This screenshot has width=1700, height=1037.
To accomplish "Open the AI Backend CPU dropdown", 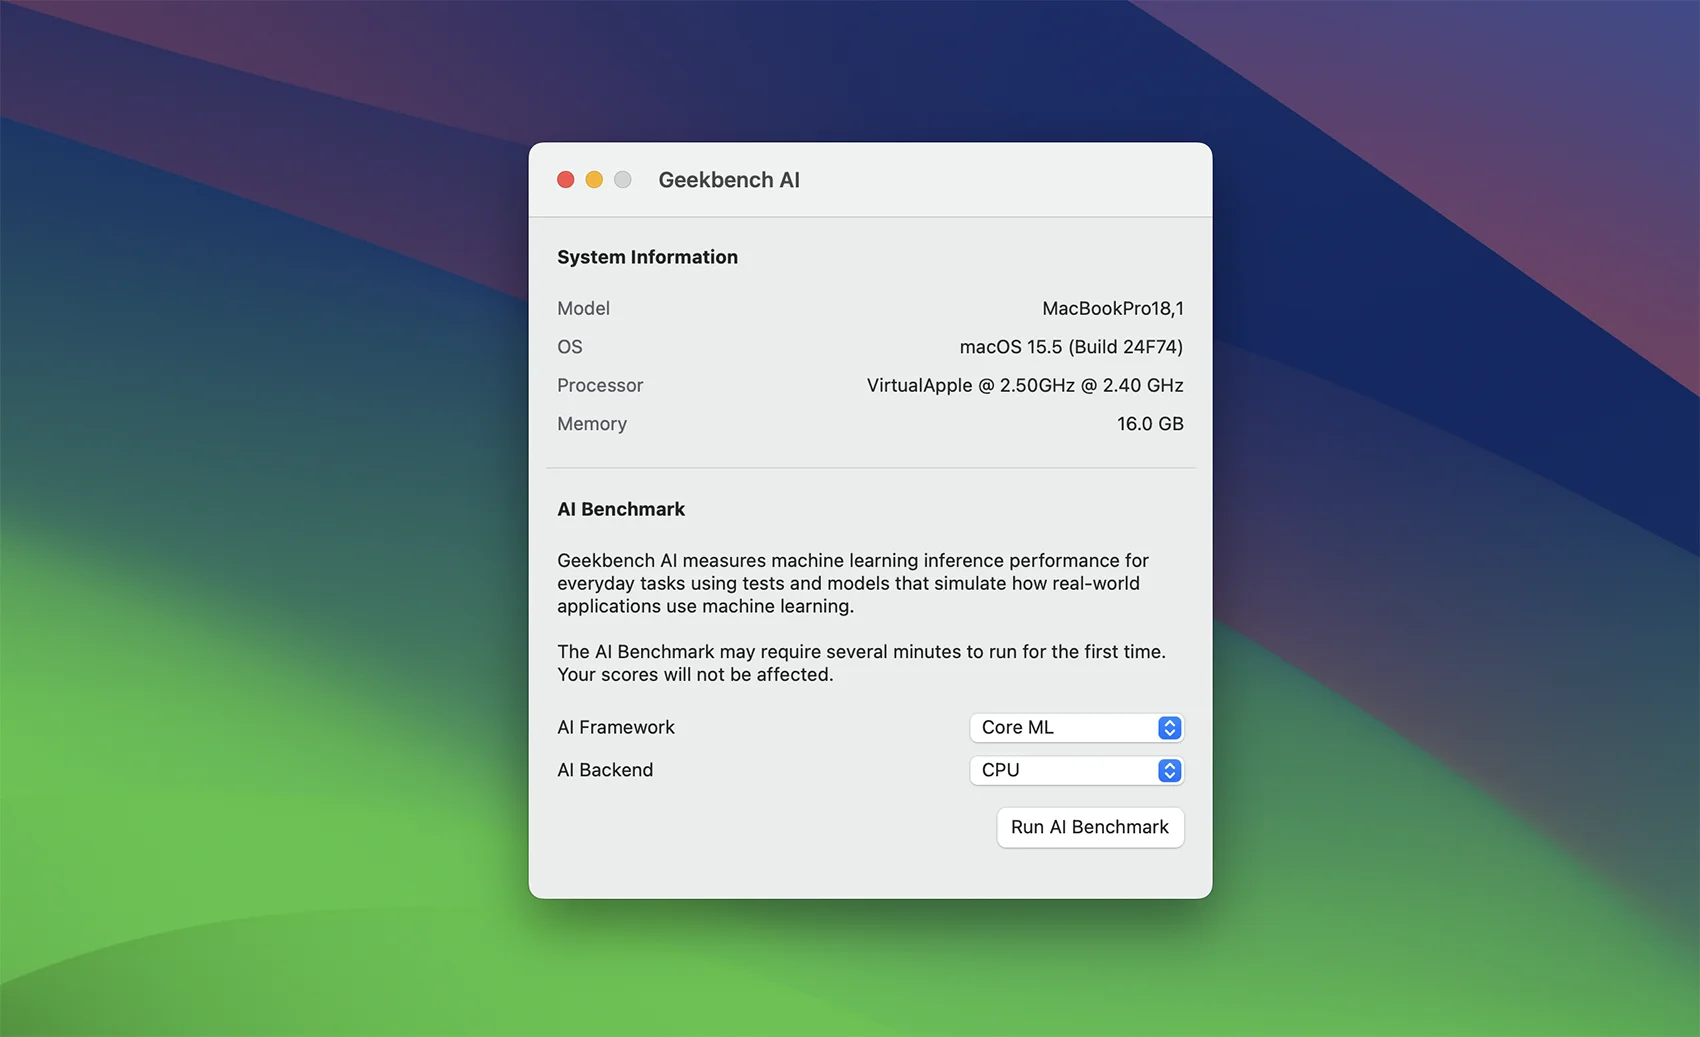I will (x=1076, y=770).
